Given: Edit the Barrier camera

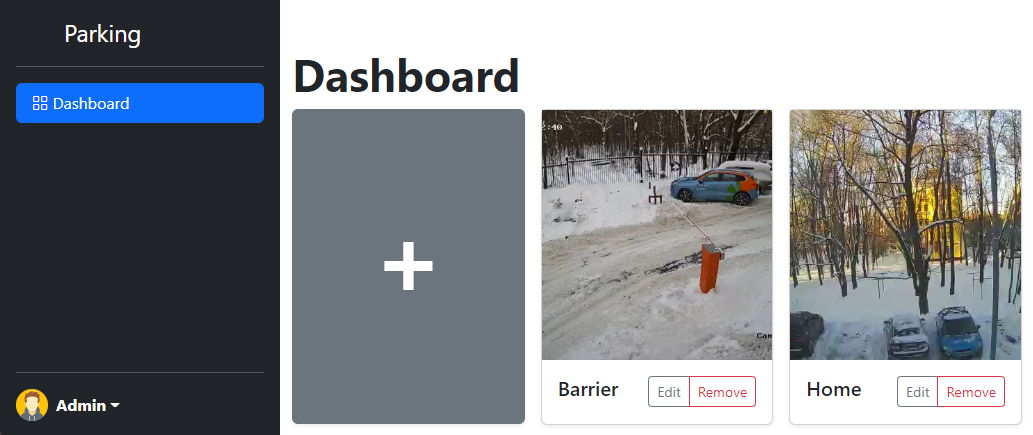Looking at the screenshot, I should click(x=669, y=392).
